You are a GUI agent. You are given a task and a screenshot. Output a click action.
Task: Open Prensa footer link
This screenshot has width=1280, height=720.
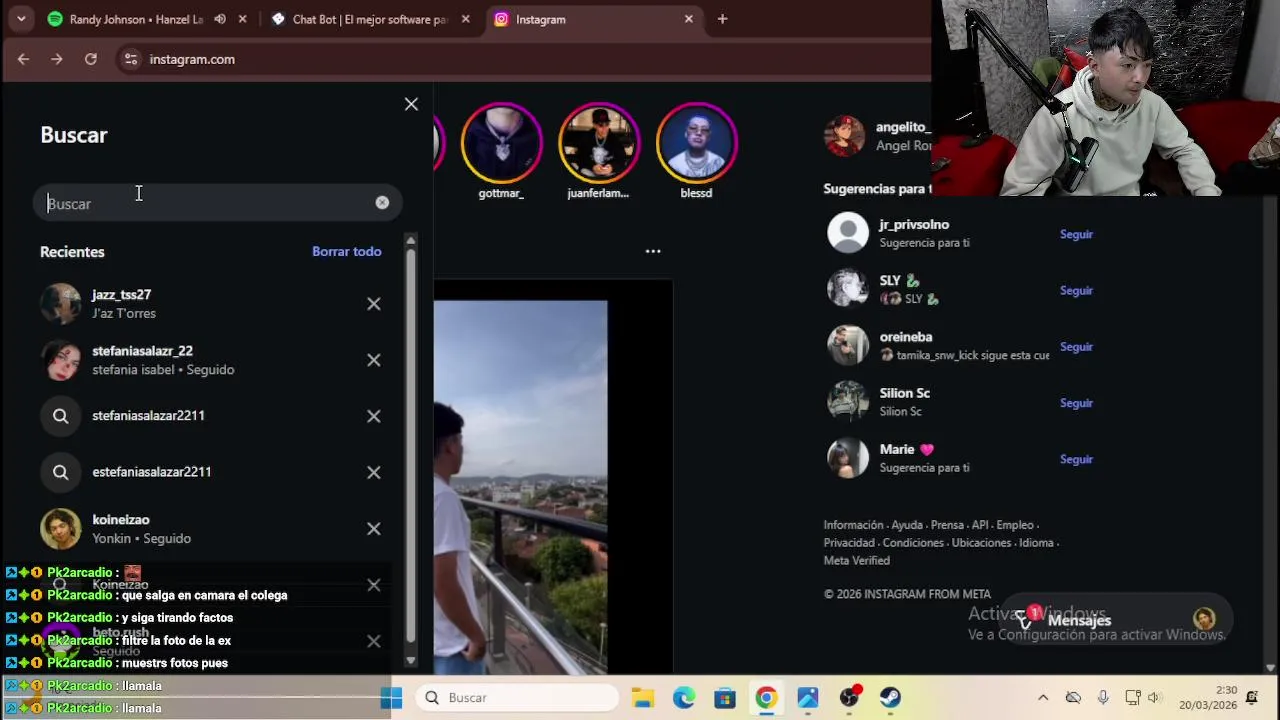[946, 525]
